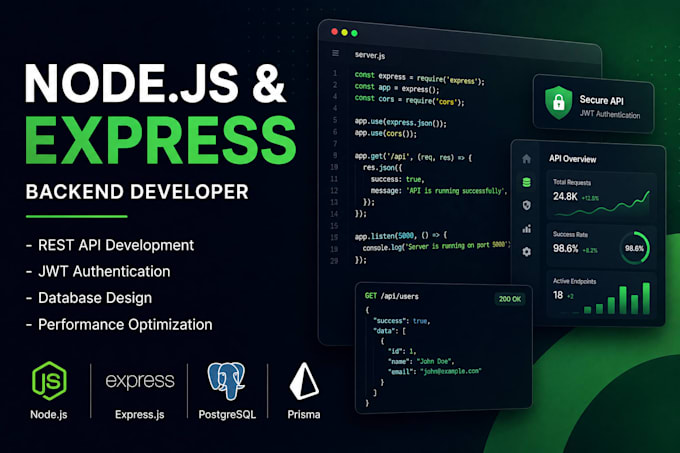The height and width of the screenshot is (453, 680).
Task: Click the "email" JSON line
Action: coord(435,371)
